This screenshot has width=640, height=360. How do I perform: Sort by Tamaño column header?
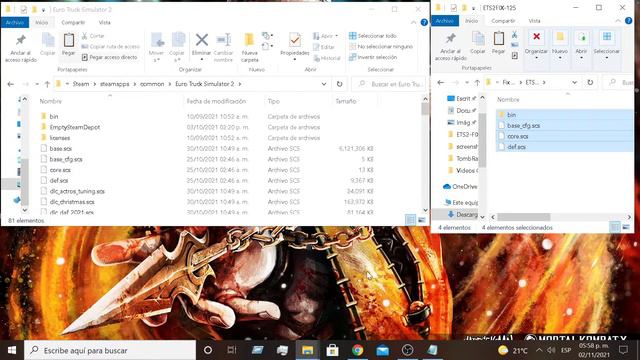point(346,101)
